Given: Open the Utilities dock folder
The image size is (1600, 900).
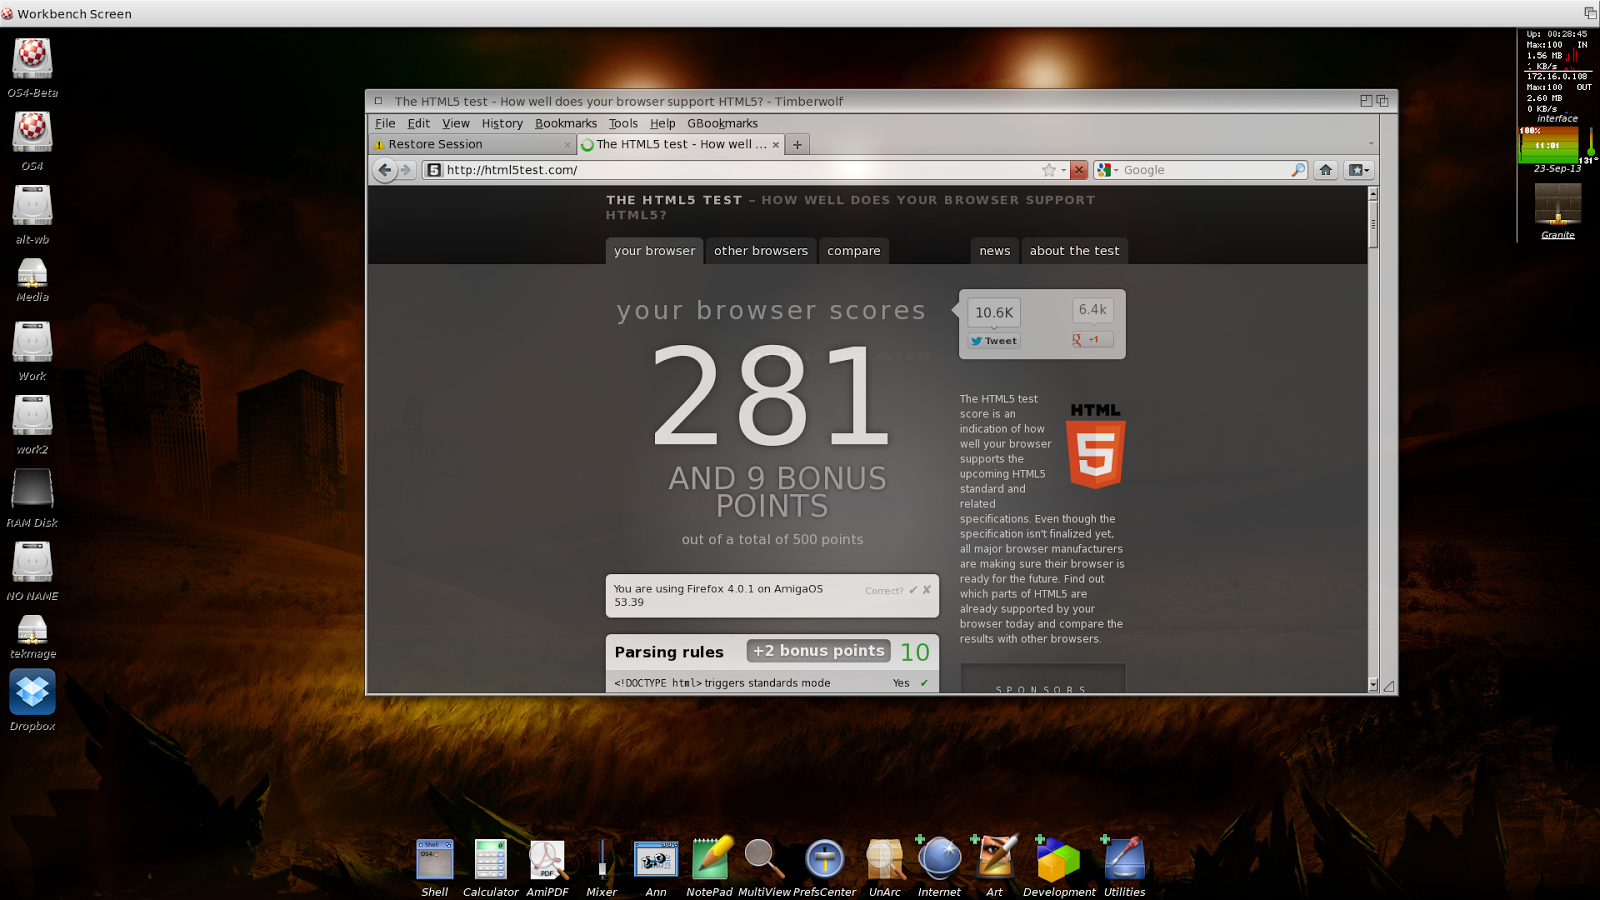Looking at the screenshot, I should (1124, 859).
